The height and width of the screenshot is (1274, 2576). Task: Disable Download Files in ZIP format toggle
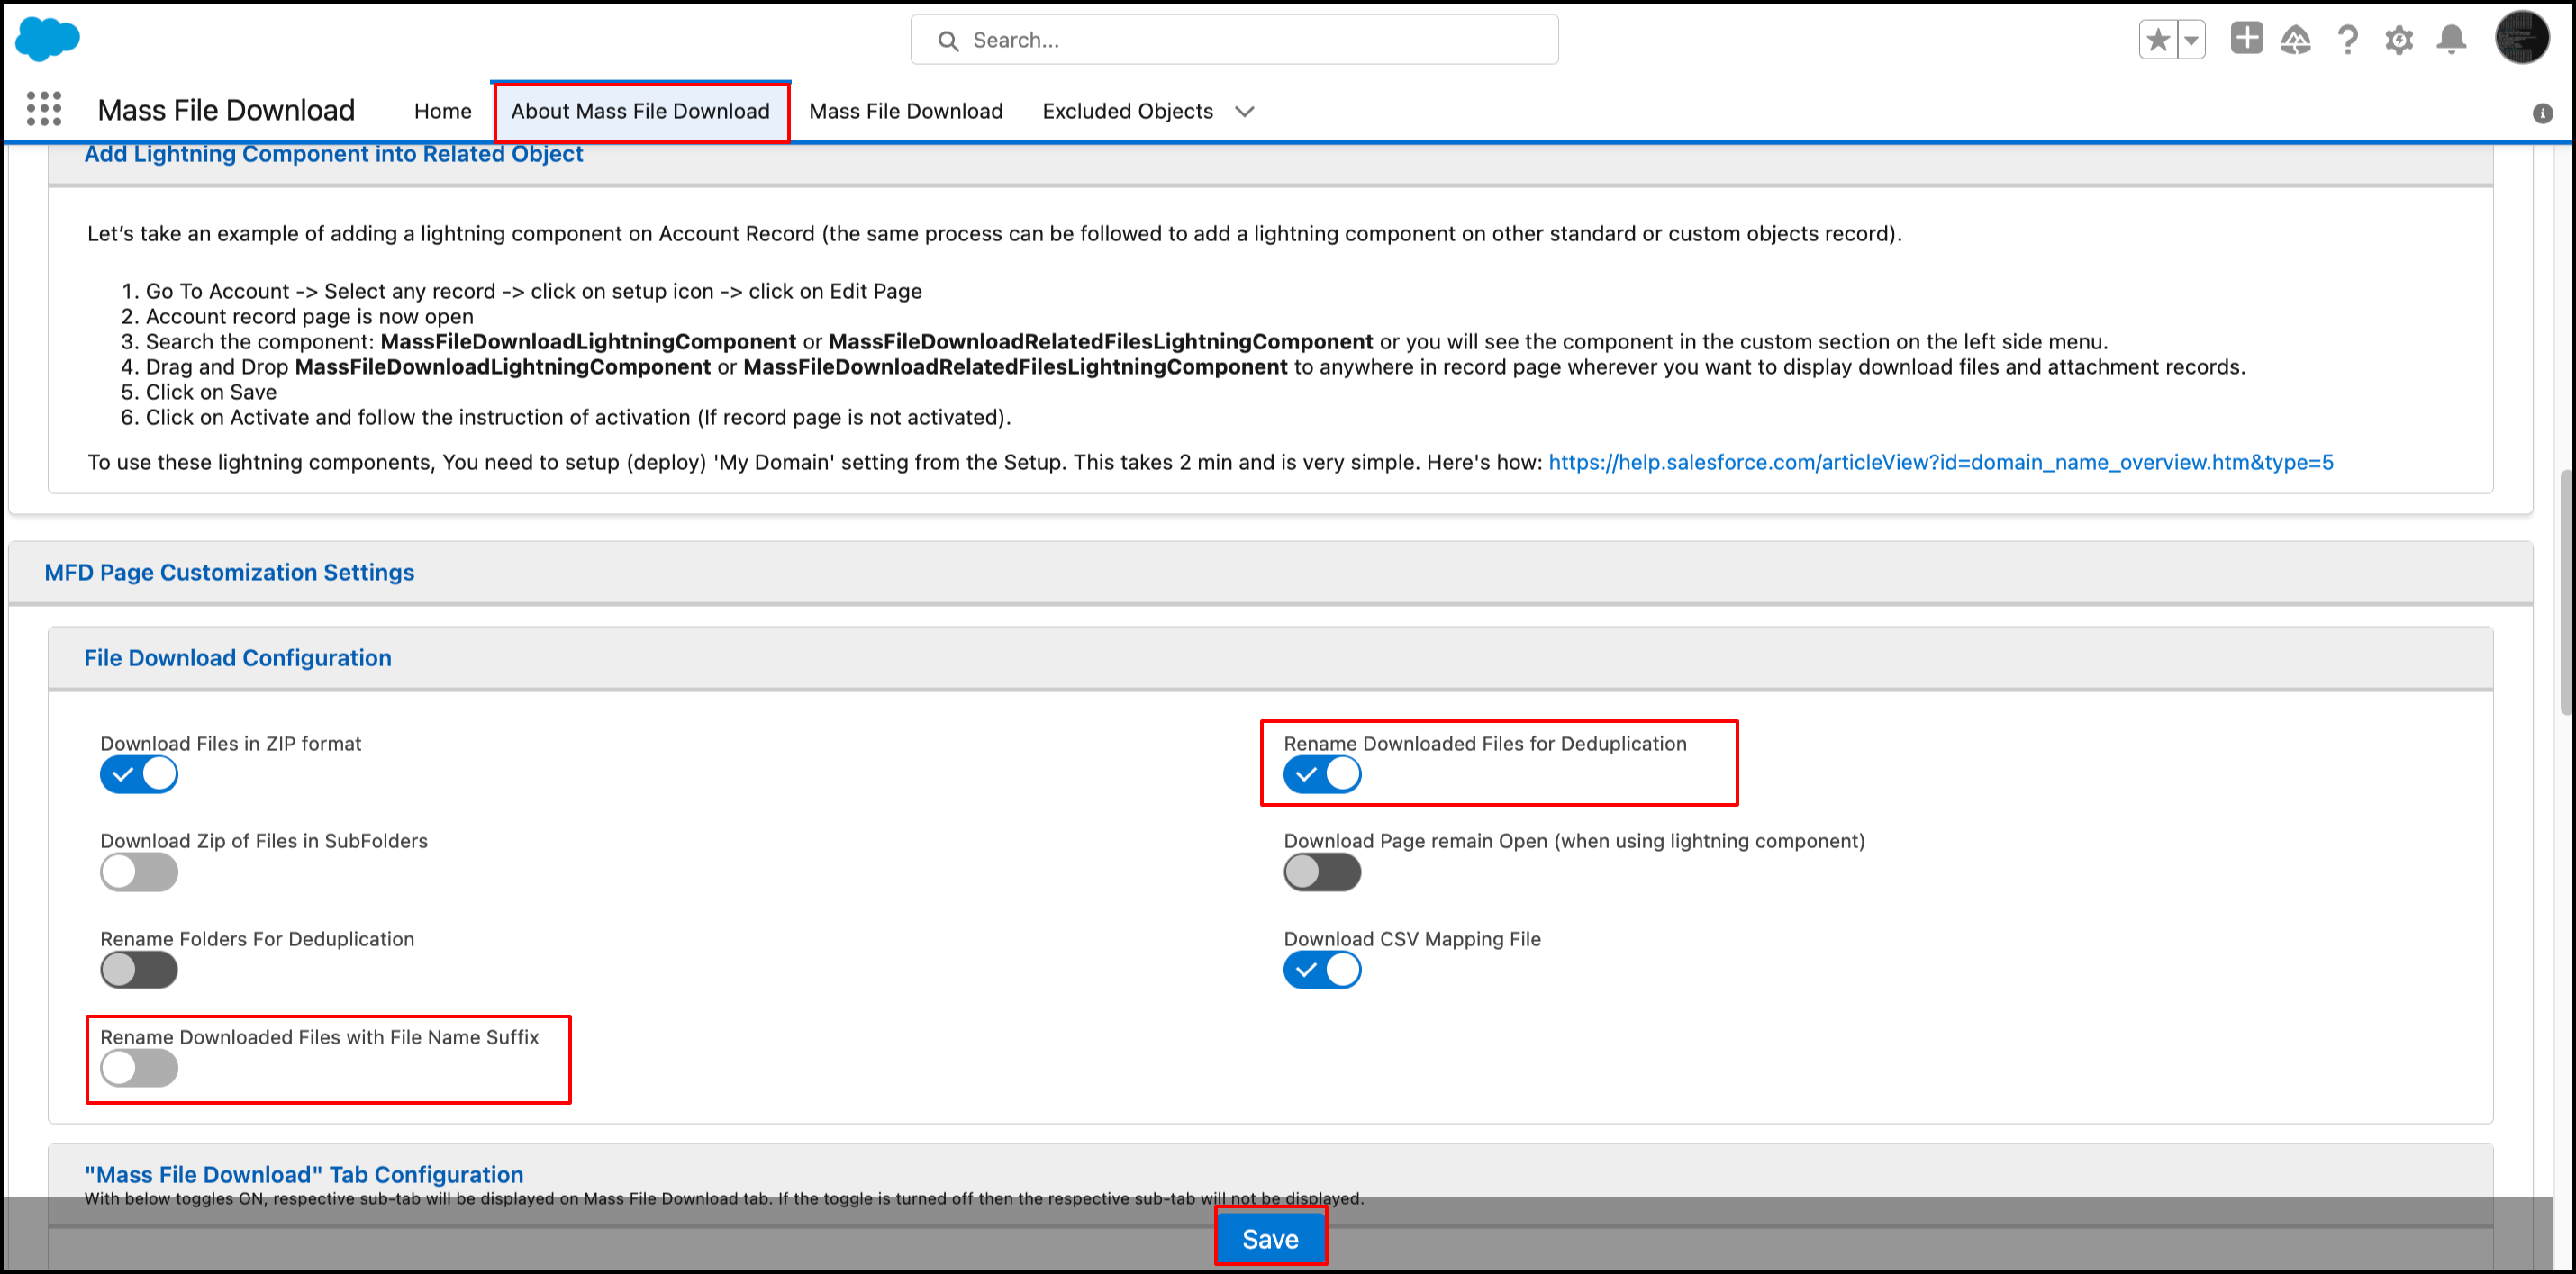coord(139,775)
